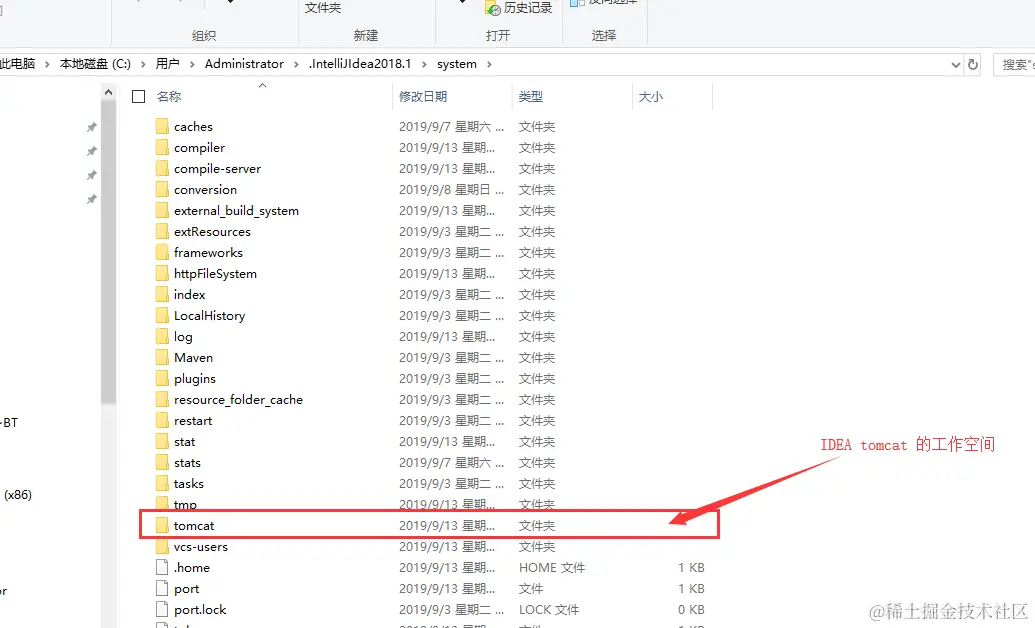Open the caches folder icon

pyautogui.click(x=162, y=126)
